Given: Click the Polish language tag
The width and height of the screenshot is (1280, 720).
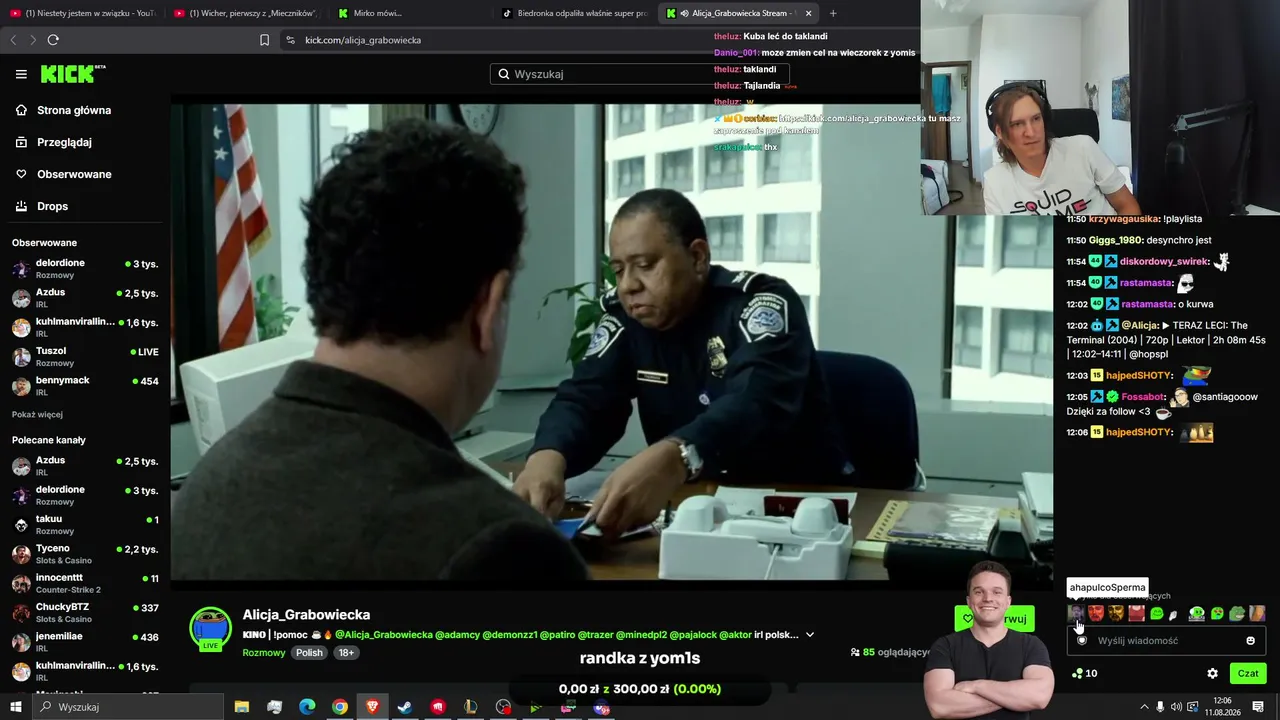Looking at the screenshot, I should [309, 653].
